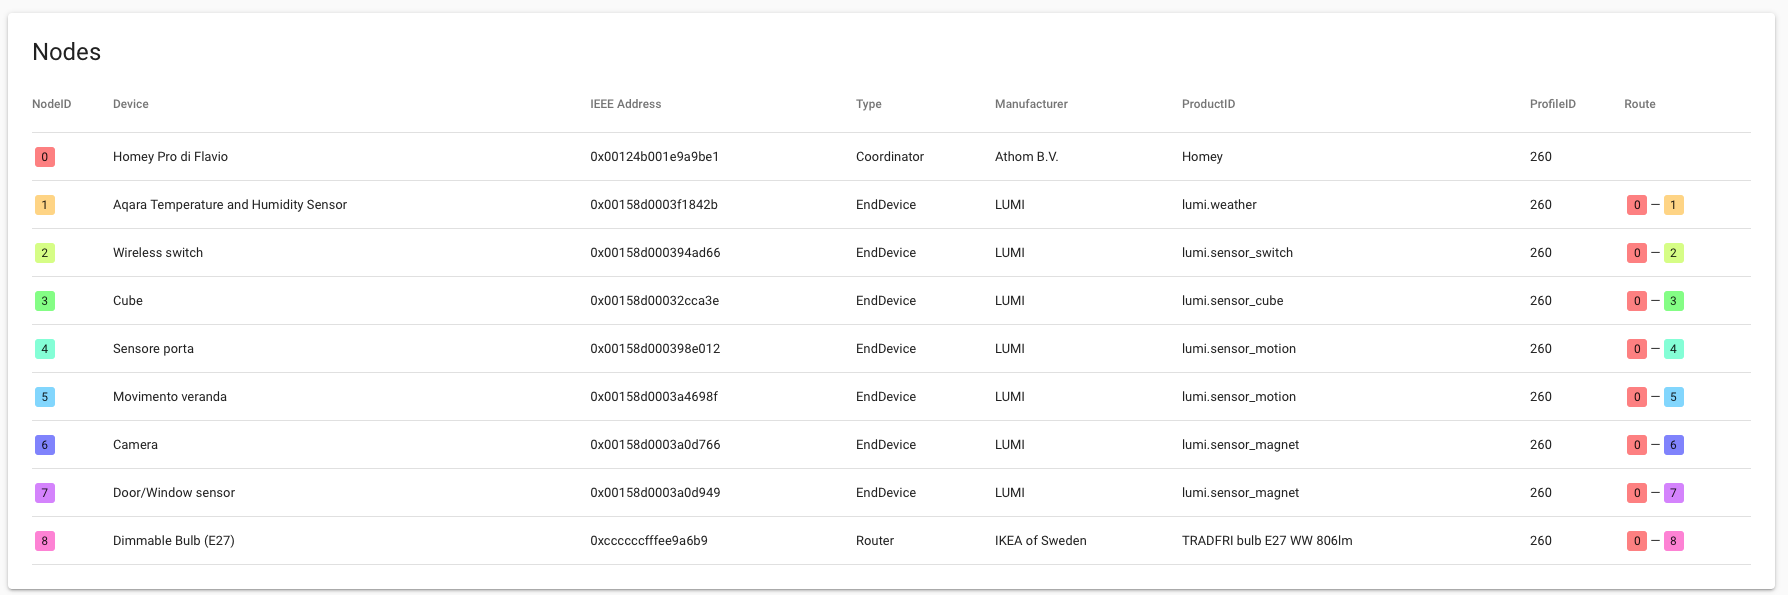Click the Route column badge 7 for Door/Window sensor
The image size is (1788, 595).
(1673, 493)
